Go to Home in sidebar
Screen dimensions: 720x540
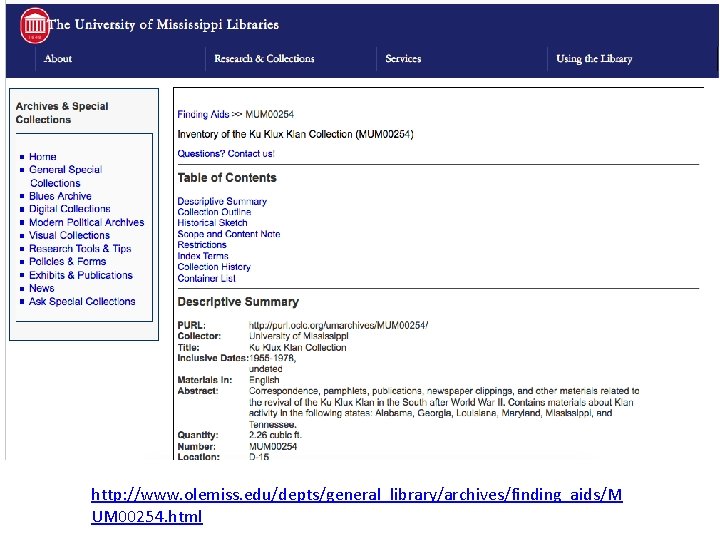click(43, 157)
